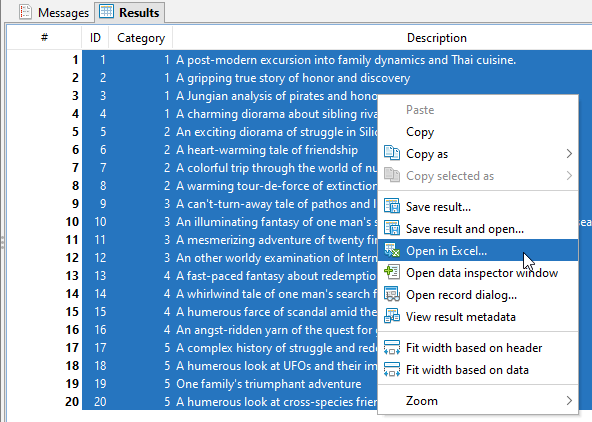
Task: Select Fit width based on header
Action: click(x=478, y=348)
